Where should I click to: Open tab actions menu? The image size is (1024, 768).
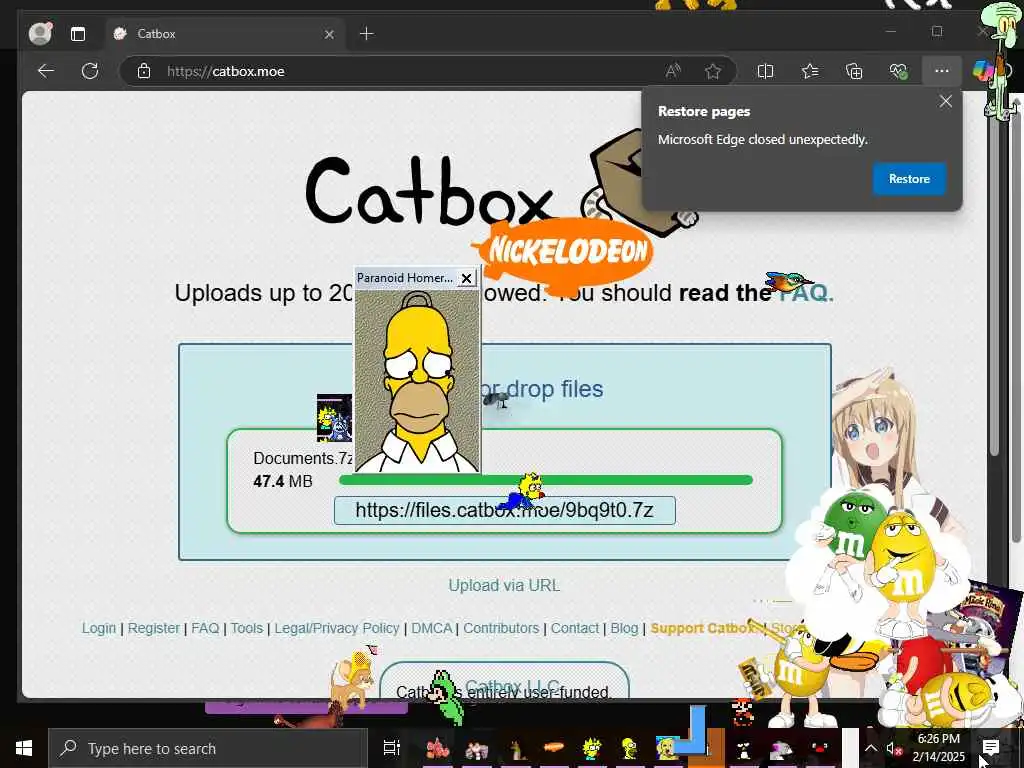78,34
